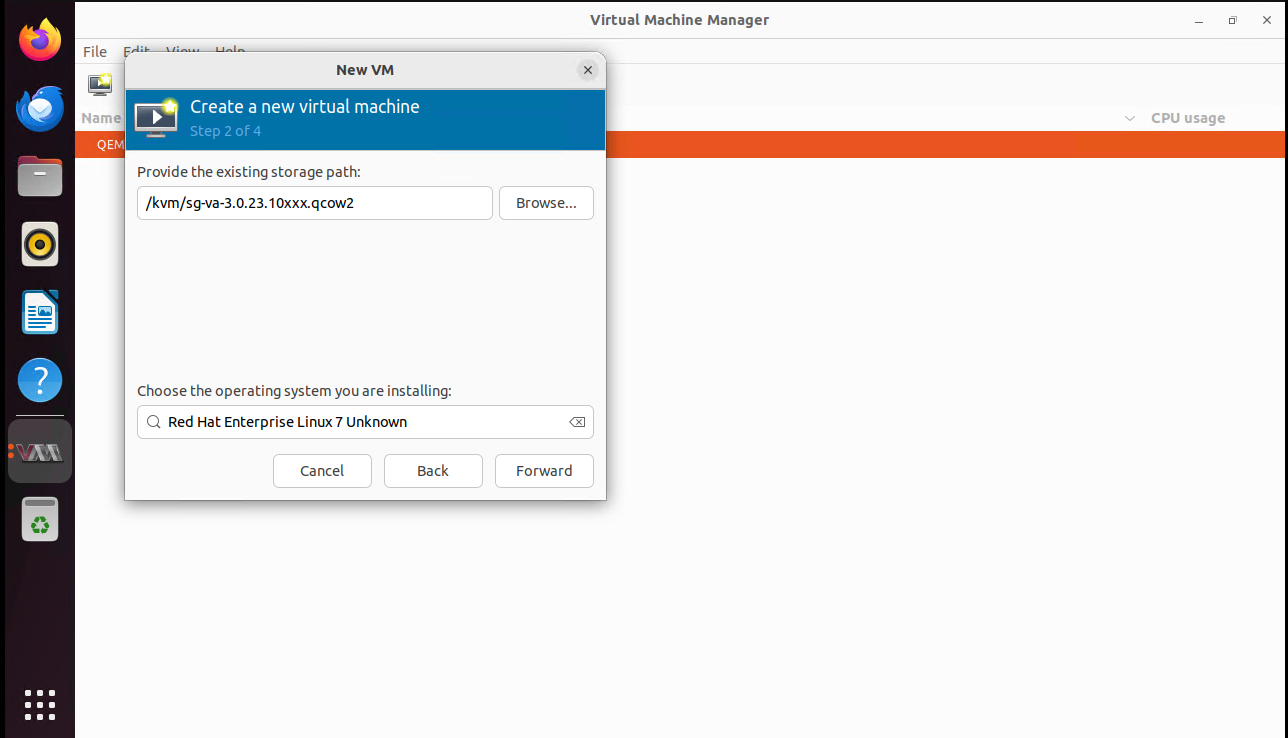Cancel the new VM wizard

coord(322,471)
